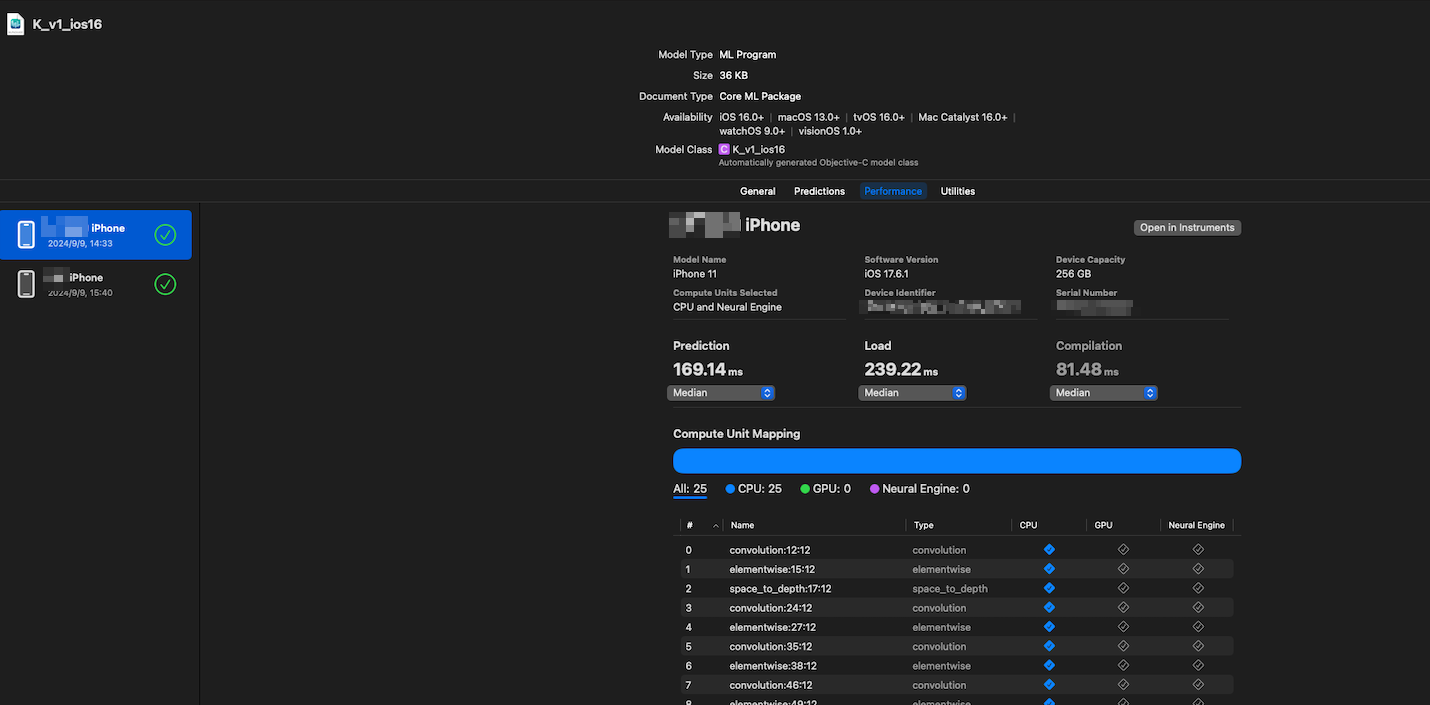The image size is (1430, 705).
Task: Open the K_v1_ios16 model class link
Action: coord(759,150)
